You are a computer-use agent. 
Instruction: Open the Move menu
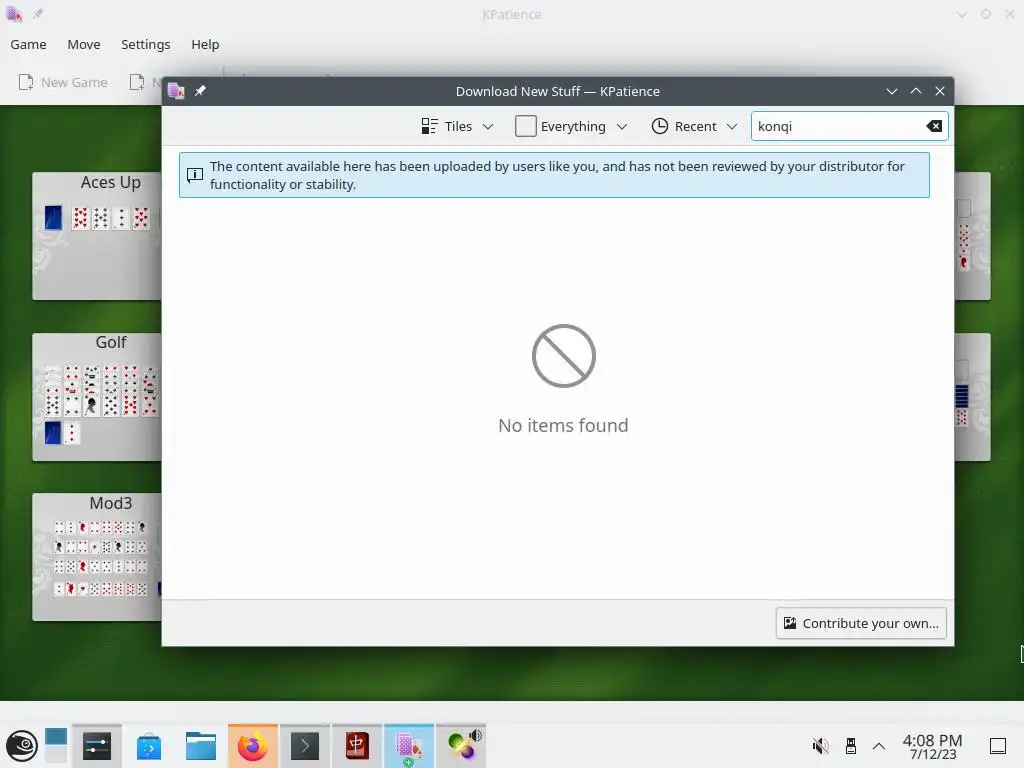tap(84, 44)
